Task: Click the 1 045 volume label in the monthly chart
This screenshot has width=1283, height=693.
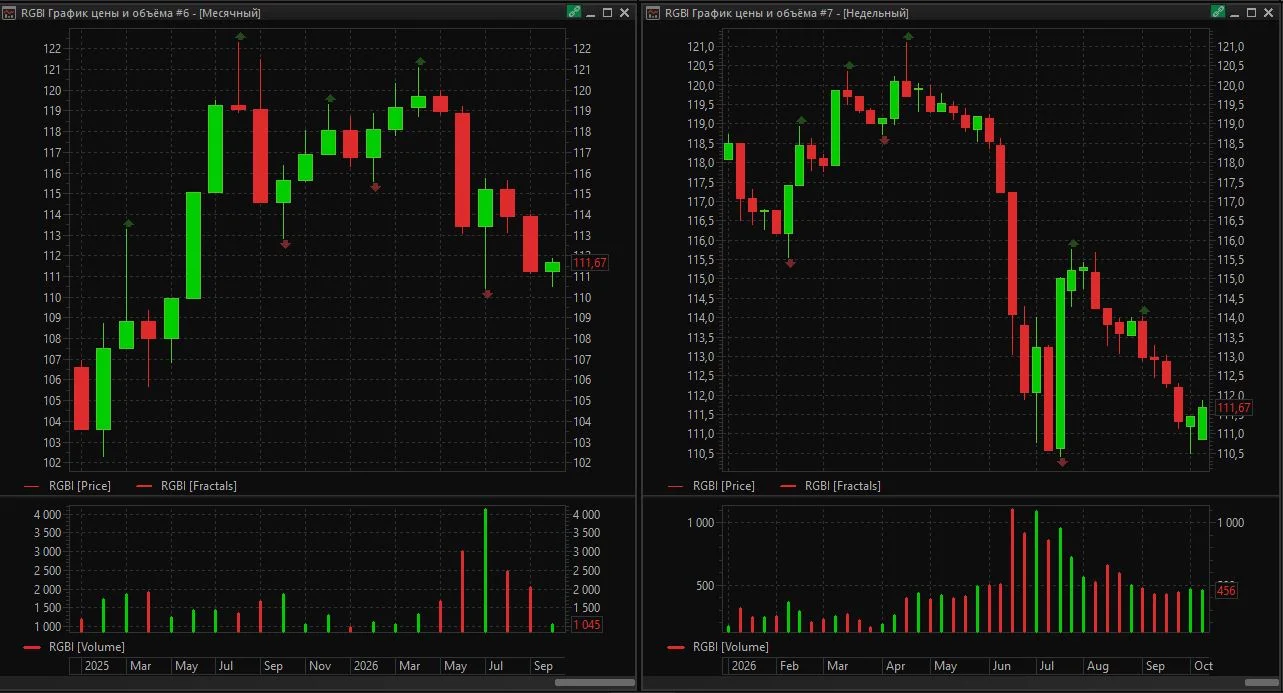Action: click(x=589, y=625)
